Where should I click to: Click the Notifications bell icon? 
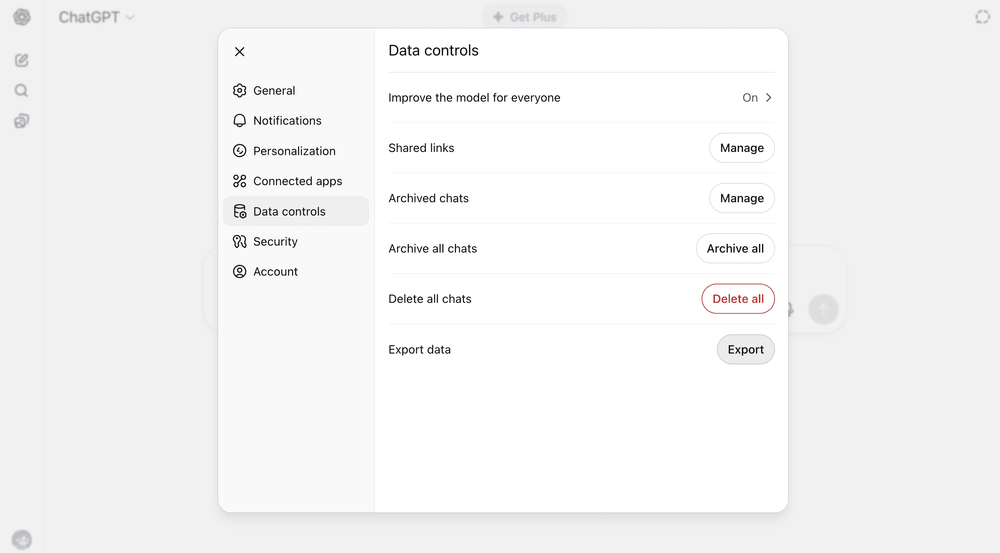tap(239, 121)
